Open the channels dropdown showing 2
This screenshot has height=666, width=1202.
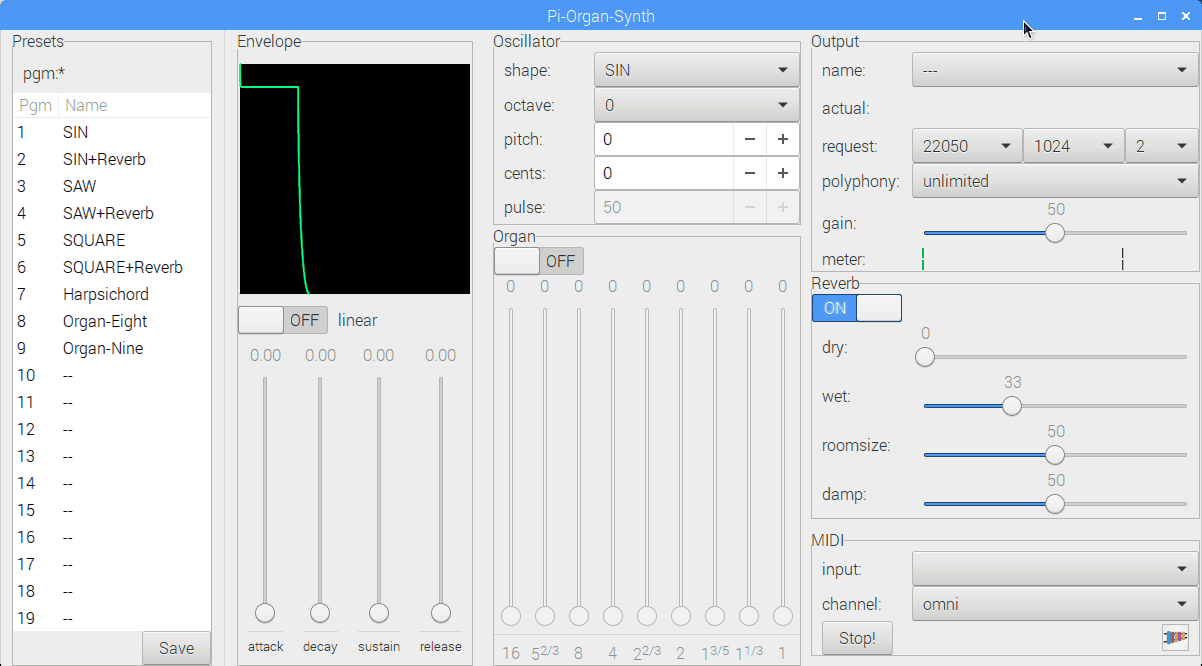(x=1161, y=146)
